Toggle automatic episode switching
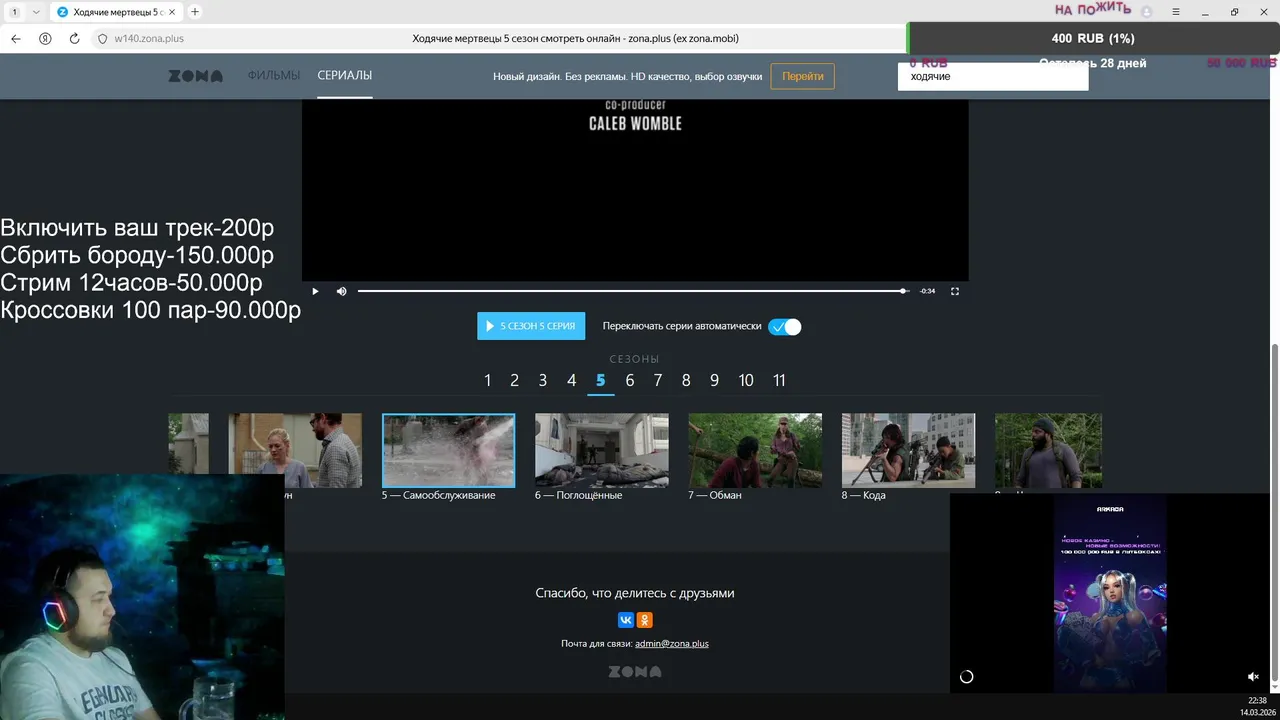 [x=785, y=326]
